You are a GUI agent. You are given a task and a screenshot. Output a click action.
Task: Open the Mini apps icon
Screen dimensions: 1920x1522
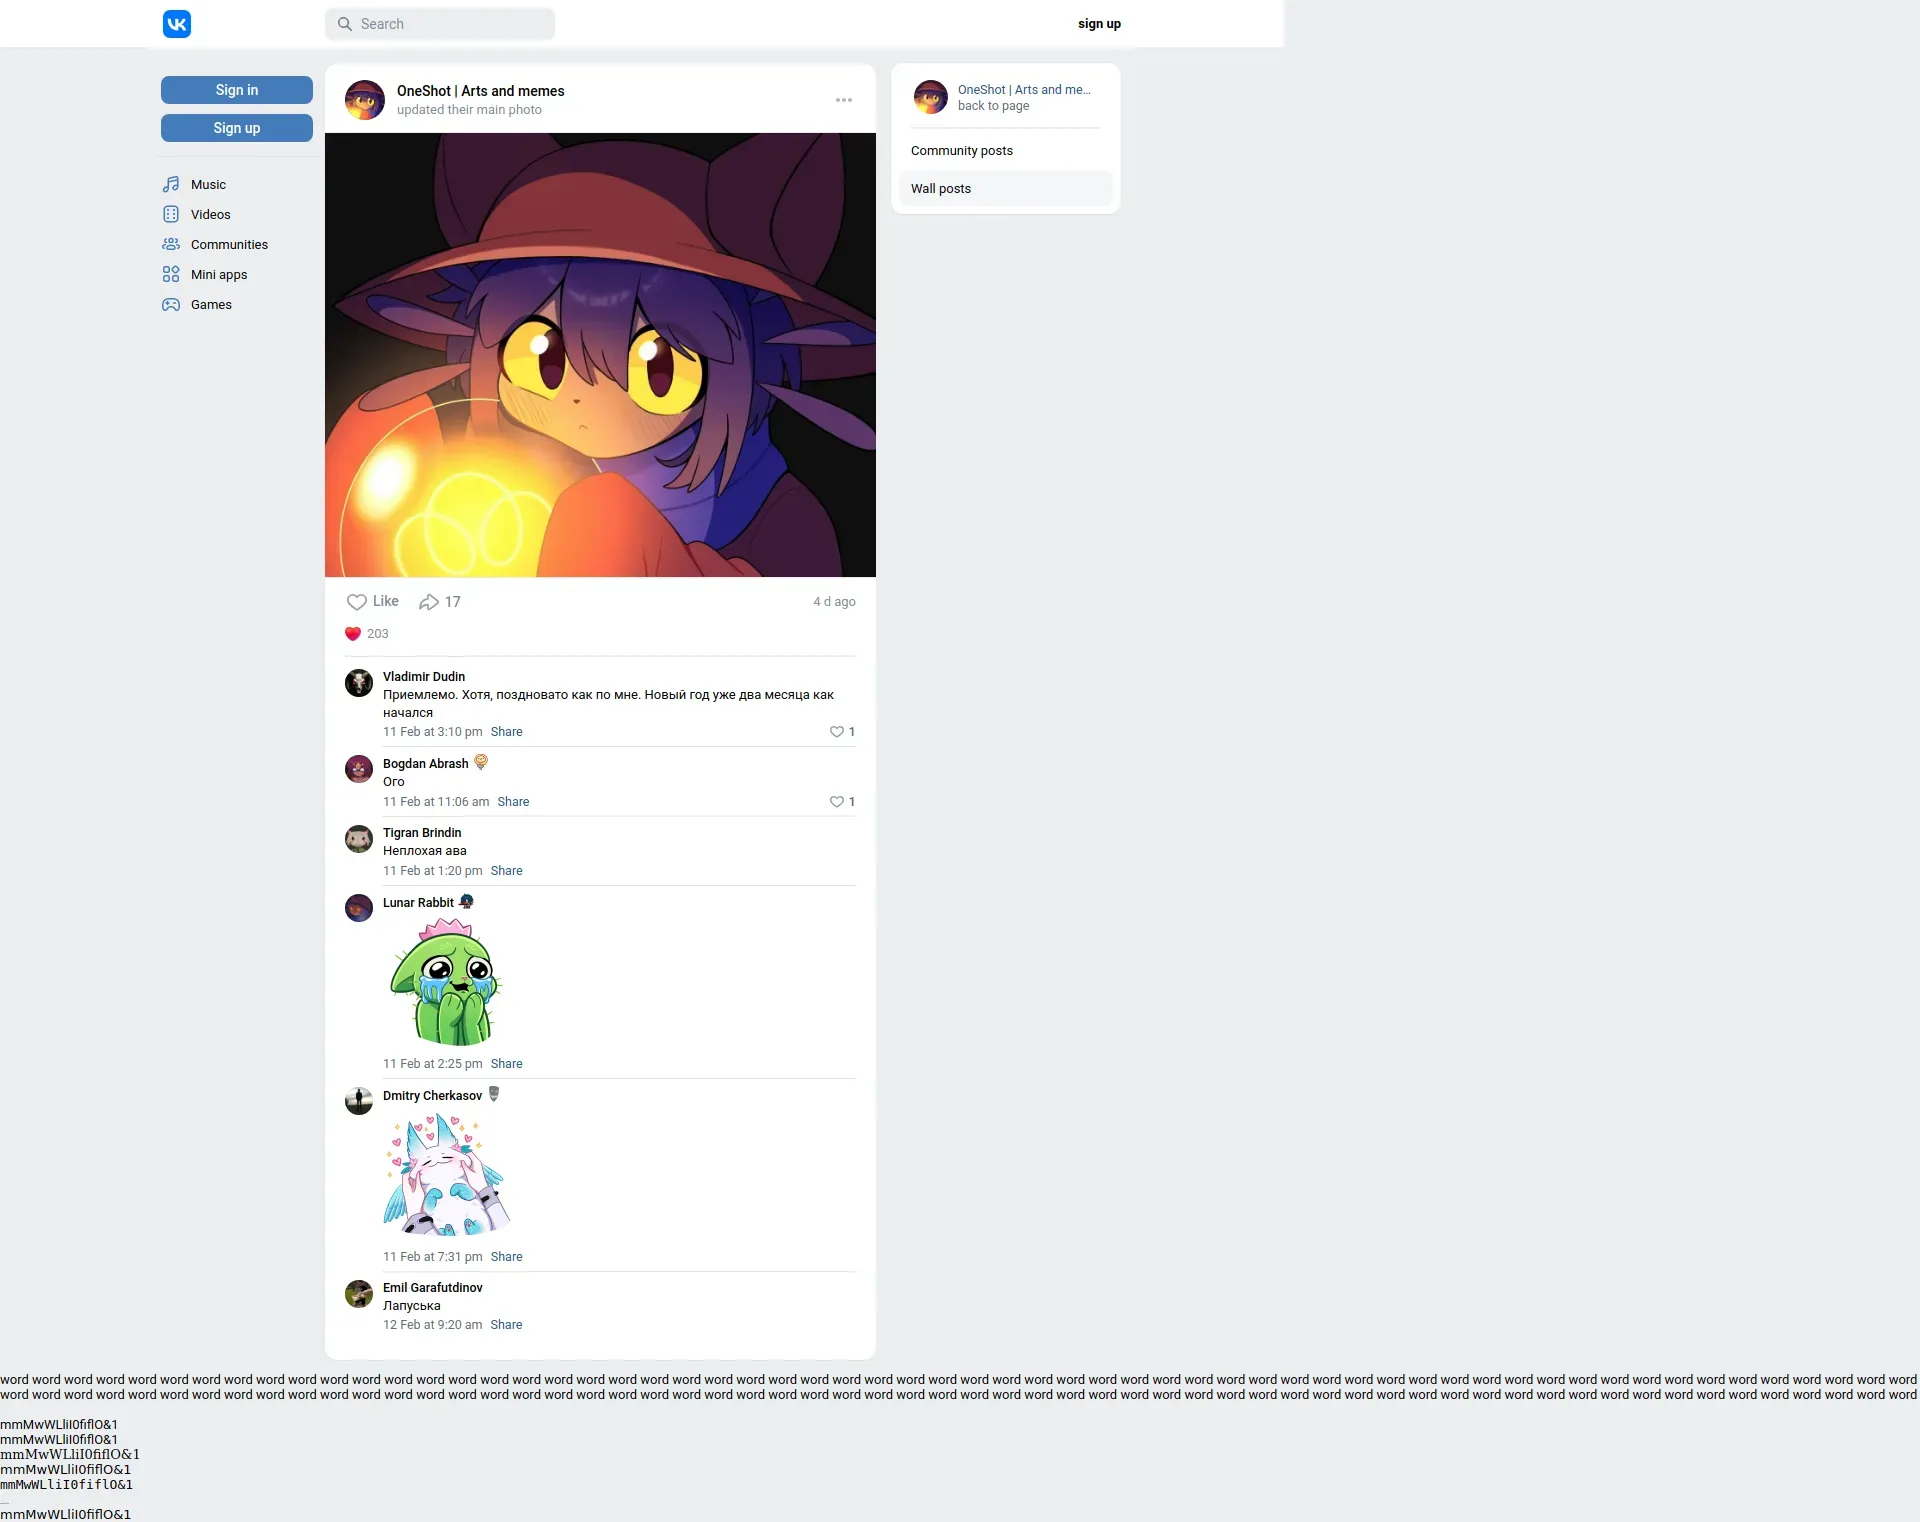click(x=171, y=275)
